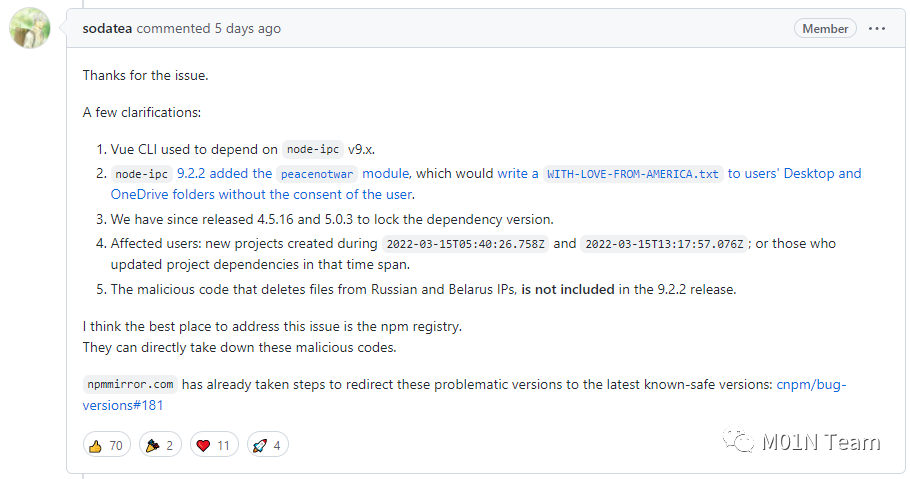Click the 2022-03-15T13:17:57.076Z timestamp code

click(x=664, y=244)
